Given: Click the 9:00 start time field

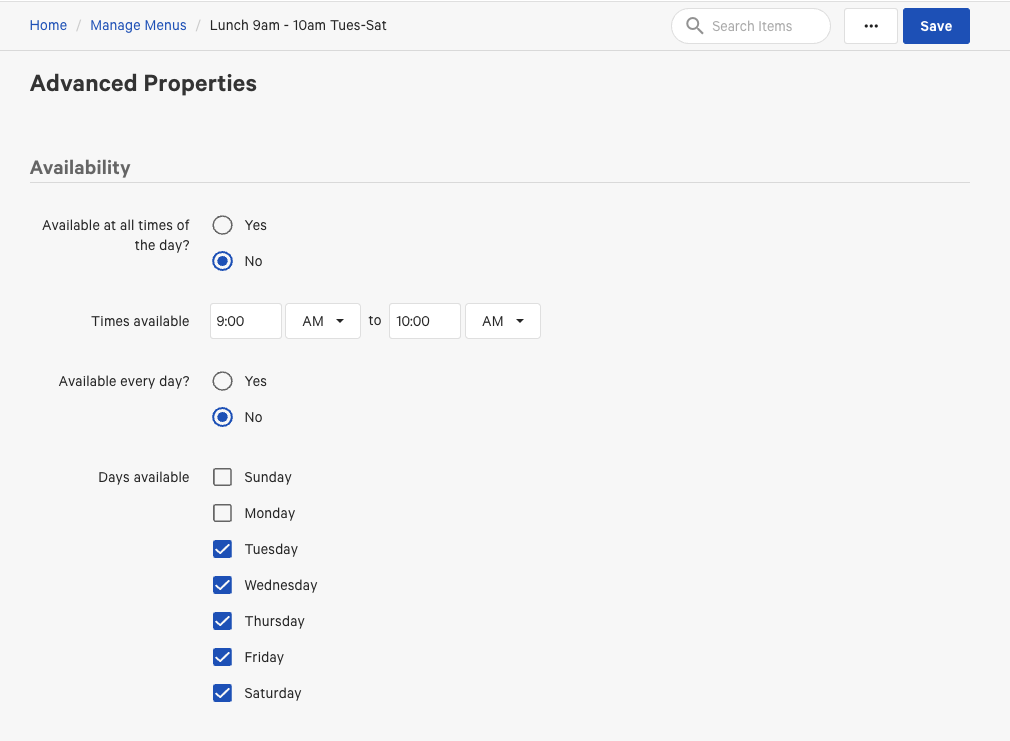Looking at the screenshot, I should tap(246, 321).
